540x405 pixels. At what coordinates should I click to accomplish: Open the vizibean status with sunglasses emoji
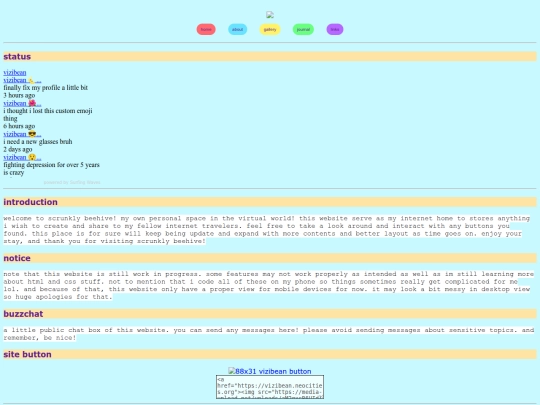[x=22, y=134]
